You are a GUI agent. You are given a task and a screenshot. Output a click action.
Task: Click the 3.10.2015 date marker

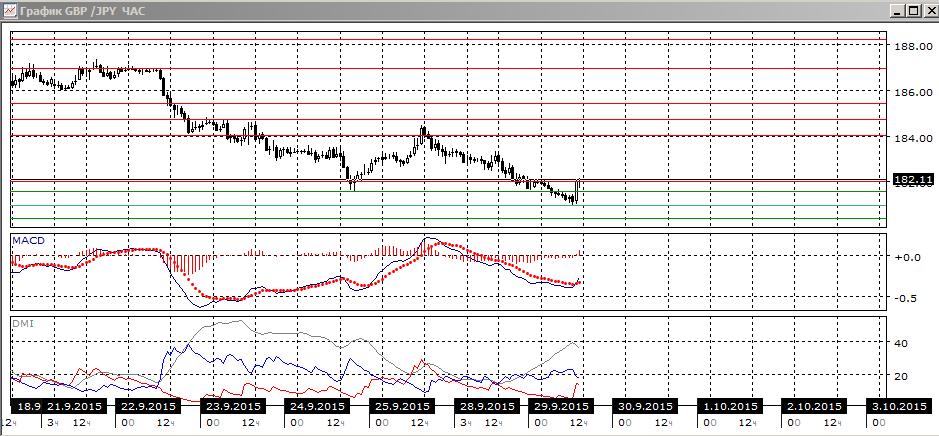[x=898, y=406]
